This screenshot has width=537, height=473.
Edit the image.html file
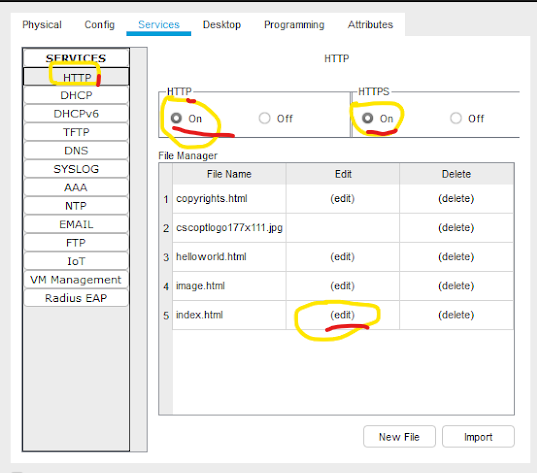(x=342, y=286)
